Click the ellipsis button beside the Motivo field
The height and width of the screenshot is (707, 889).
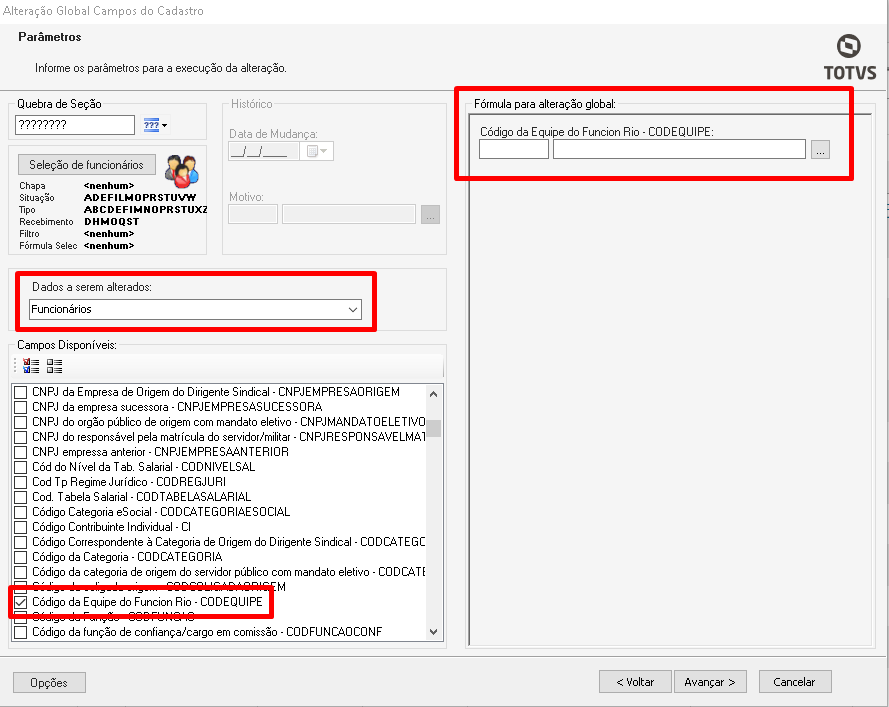point(430,214)
